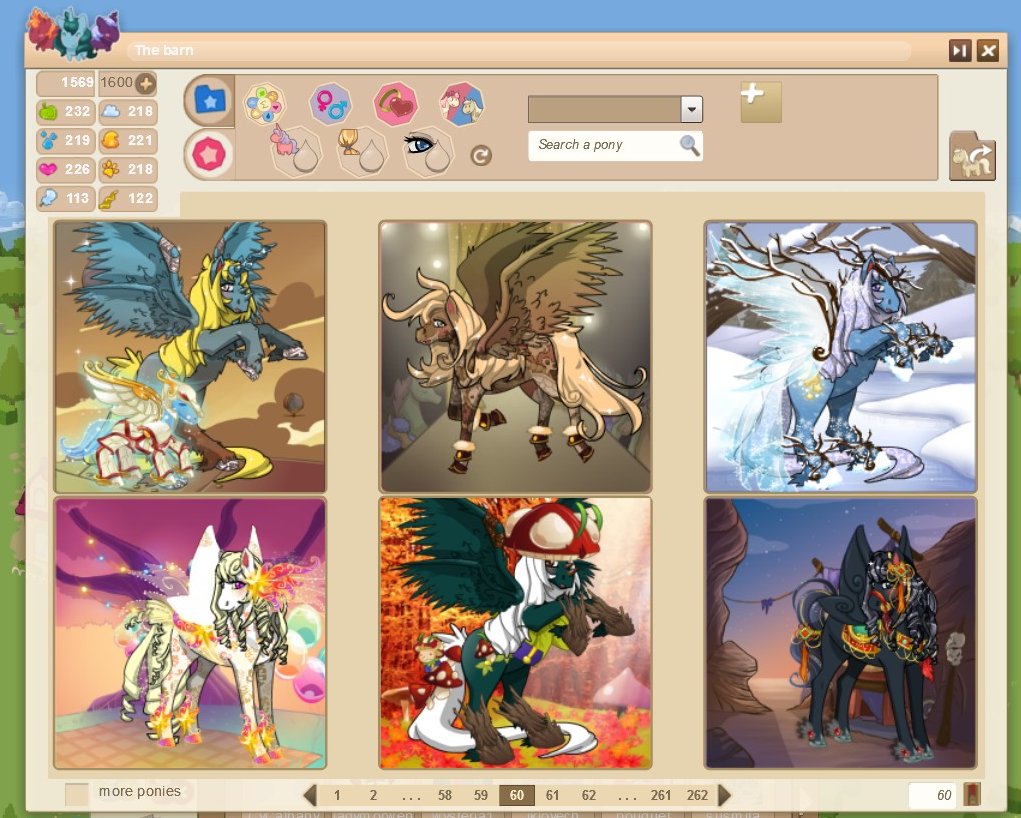Add capacity with plus next to 1600
Screen dimensions: 1021x818
coord(146,83)
